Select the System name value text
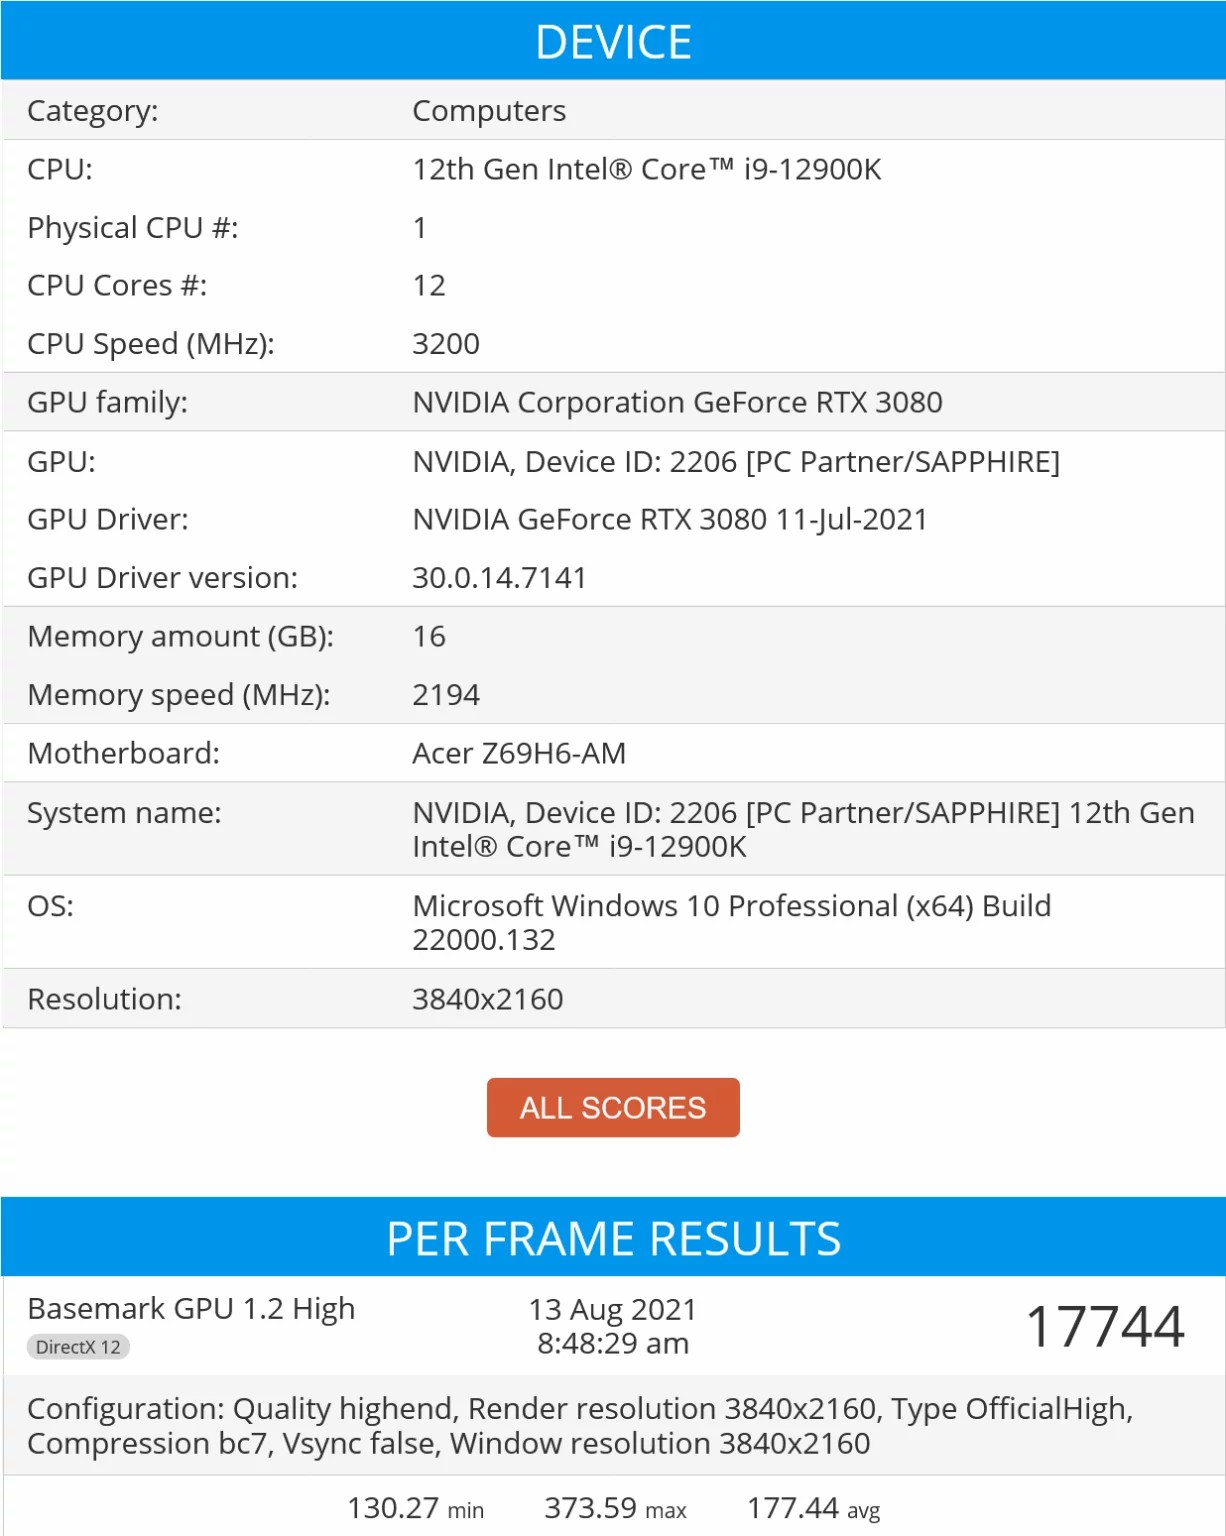 click(803, 829)
